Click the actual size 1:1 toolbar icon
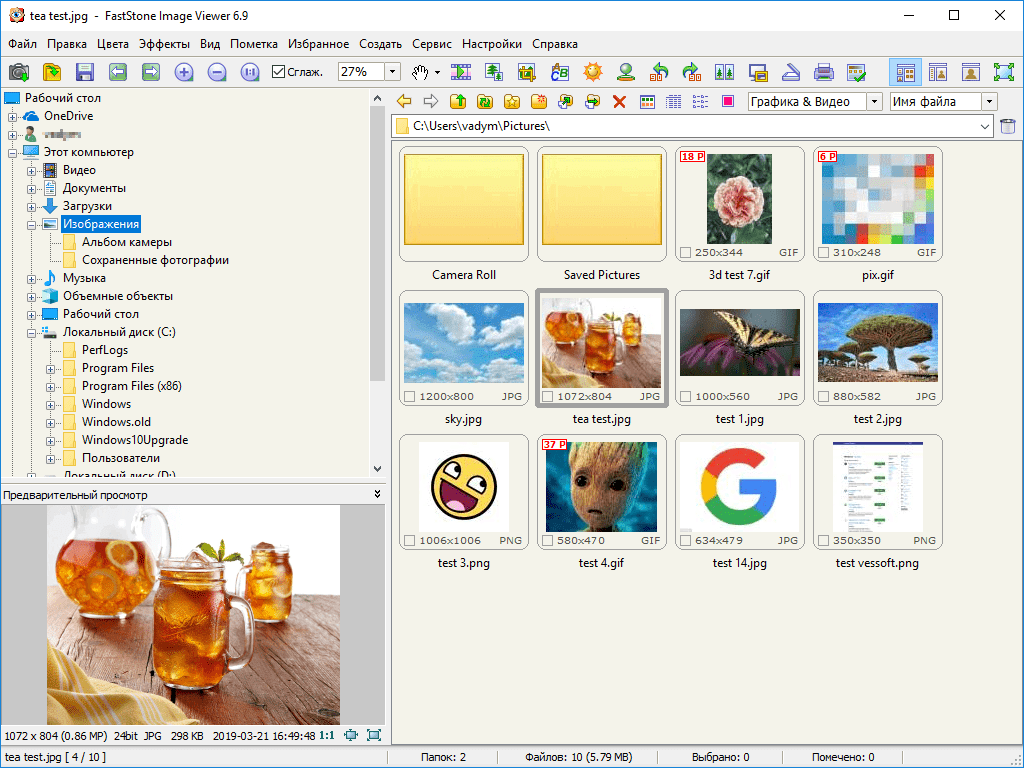 [250, 72]
